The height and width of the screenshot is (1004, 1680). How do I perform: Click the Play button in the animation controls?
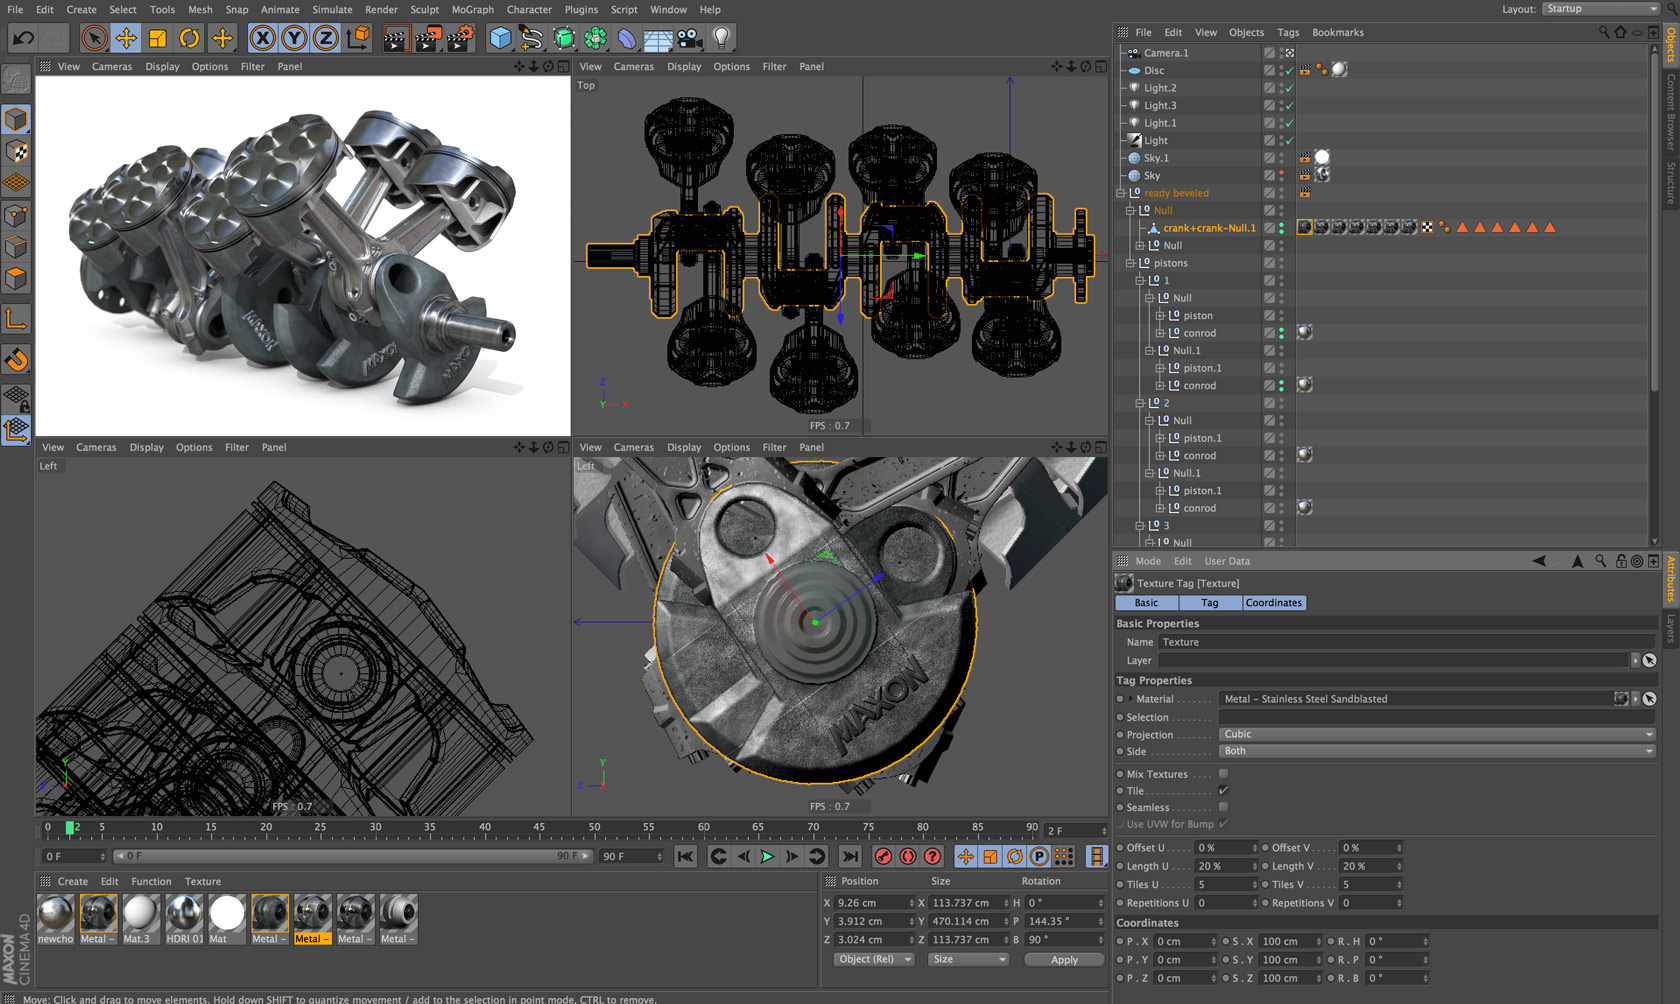(766, 856)
